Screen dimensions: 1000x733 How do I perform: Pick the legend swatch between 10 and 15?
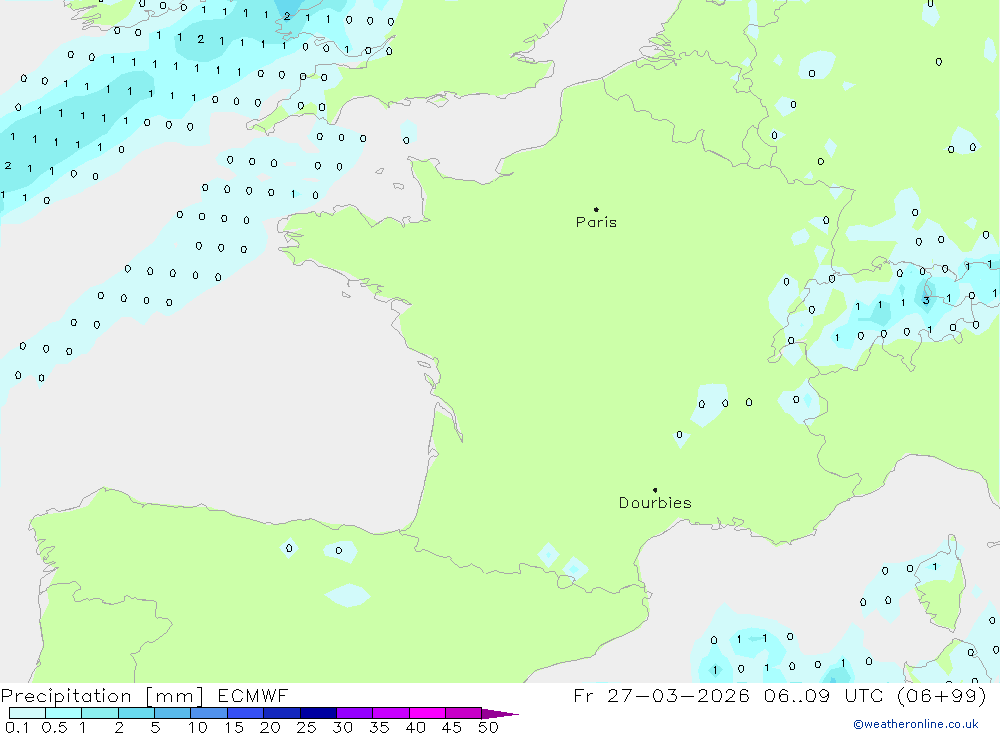(x=209, y=713)
